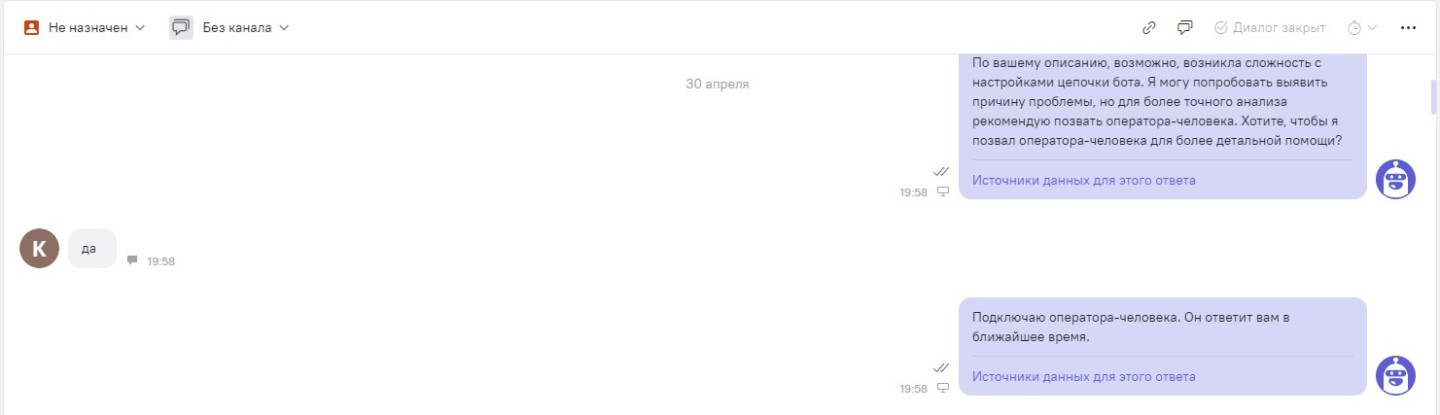Click the 'Диалог закрыт' status button

[1270, 27]
